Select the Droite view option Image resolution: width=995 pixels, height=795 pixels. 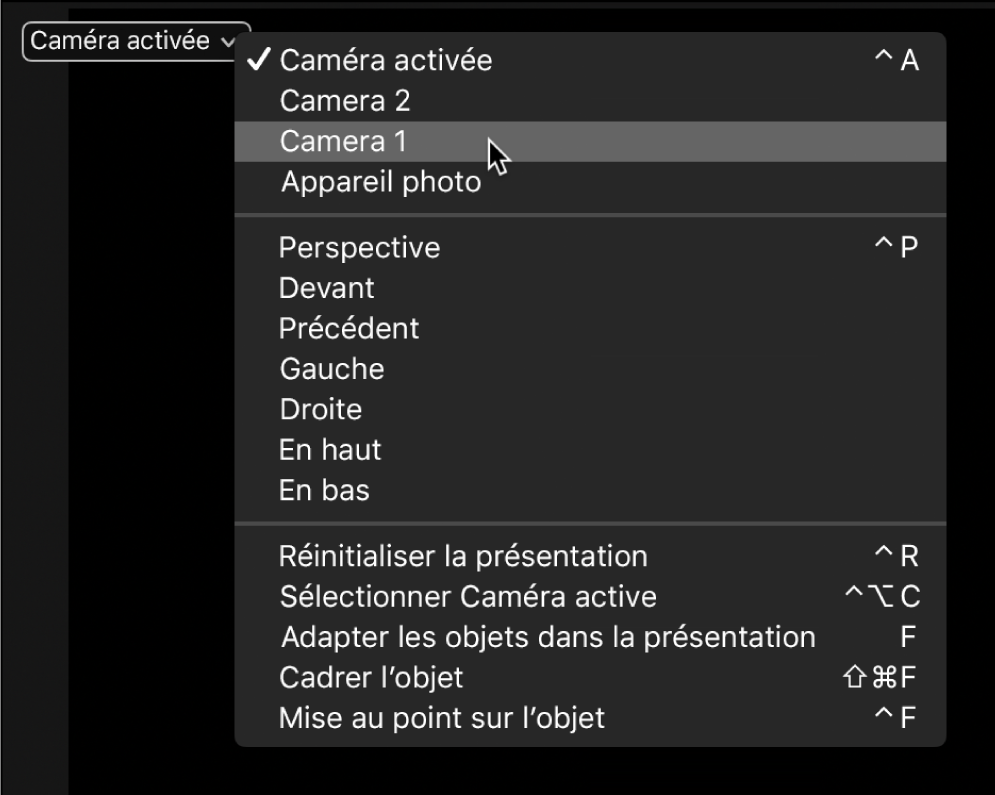pyautogui.click(x=322, y=408)
